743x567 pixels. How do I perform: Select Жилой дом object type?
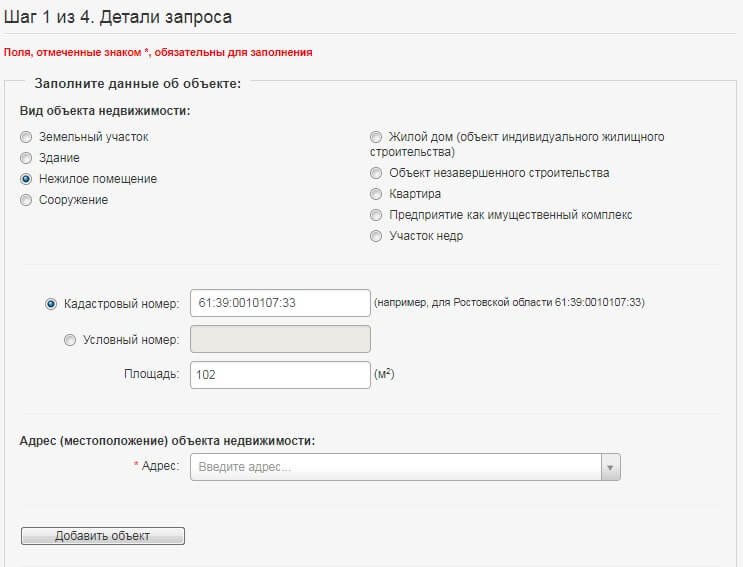(x=376, y=137)
